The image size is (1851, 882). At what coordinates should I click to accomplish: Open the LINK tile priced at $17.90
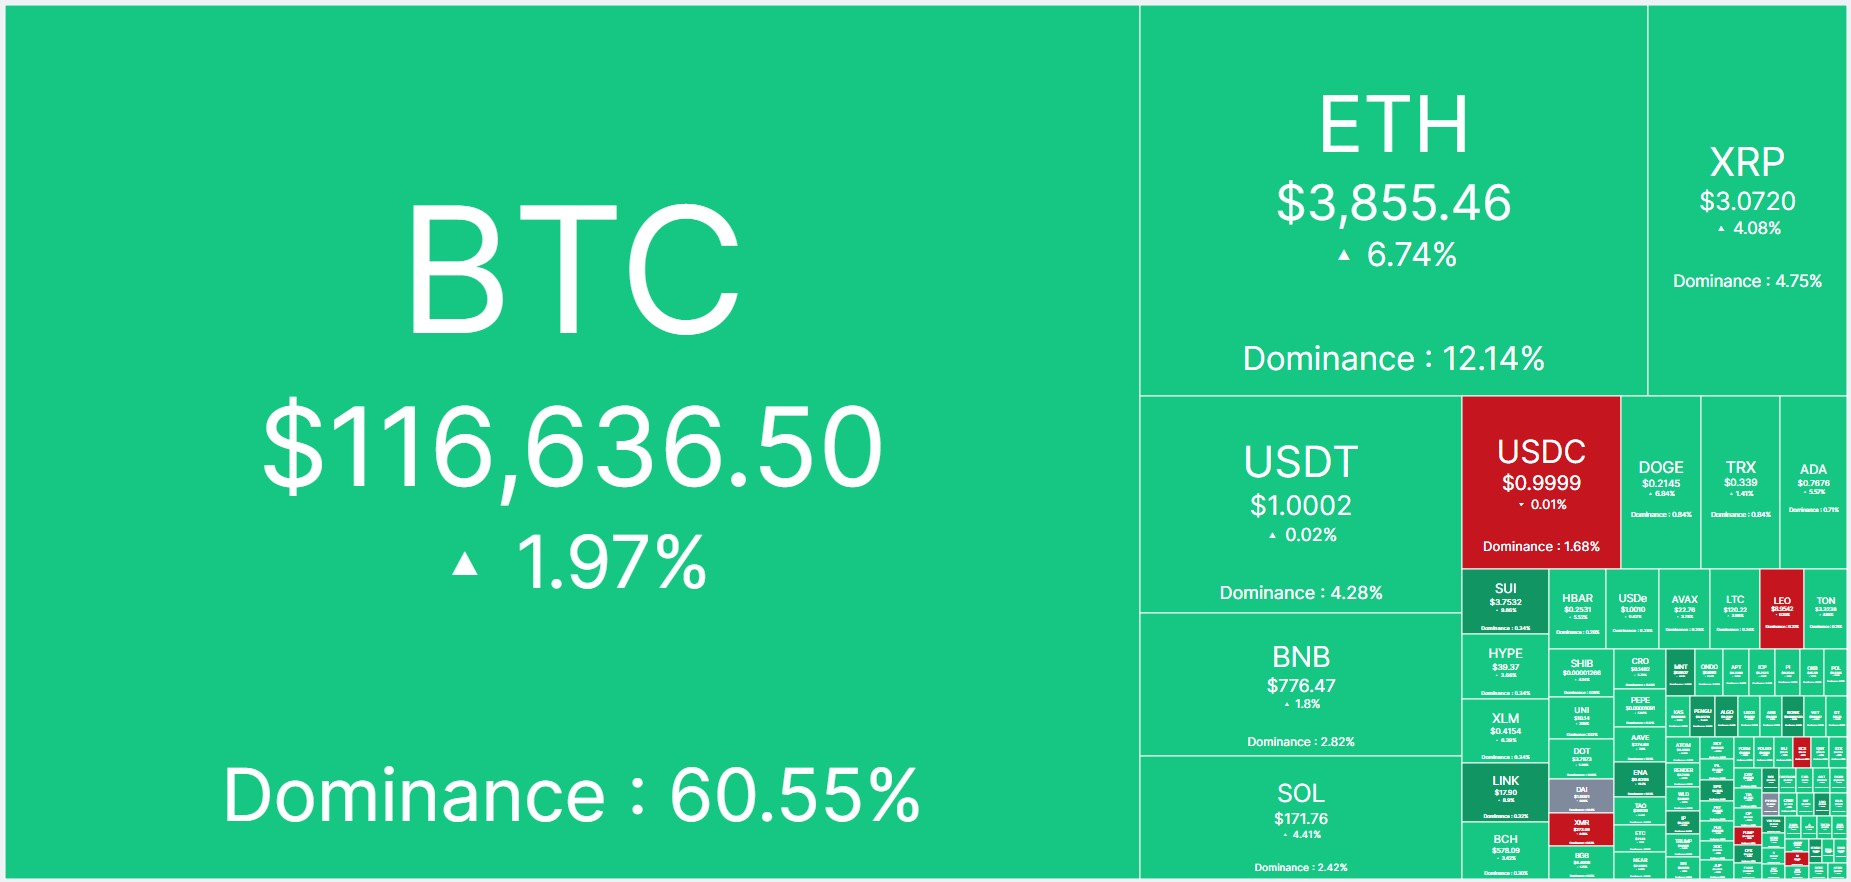(1505, 792)
